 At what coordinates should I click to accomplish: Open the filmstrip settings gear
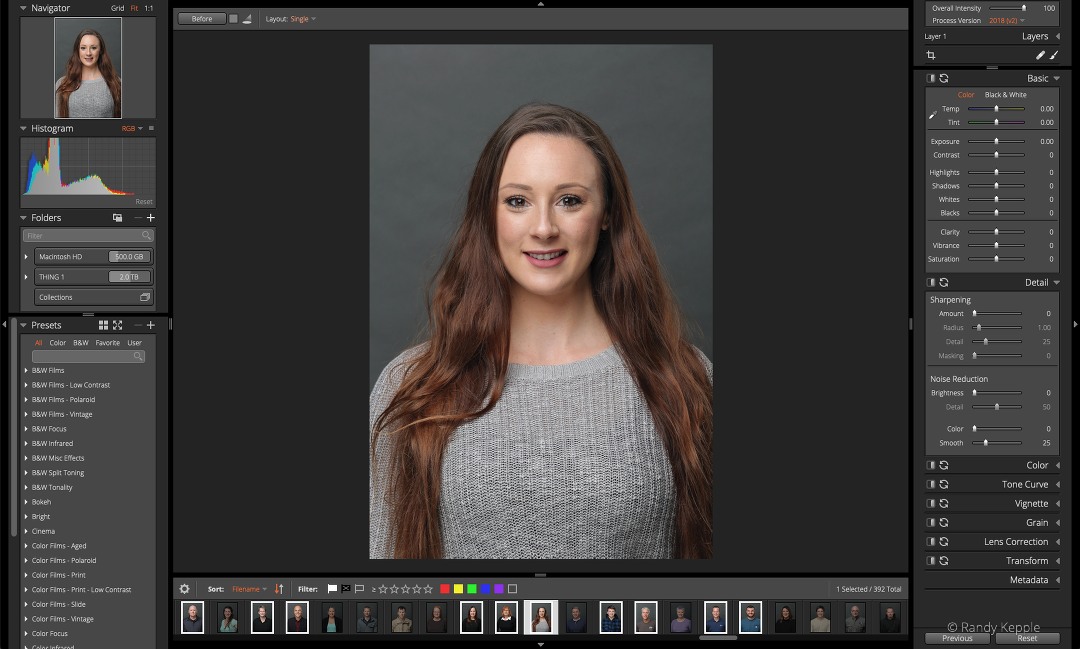tap(184, 589)
